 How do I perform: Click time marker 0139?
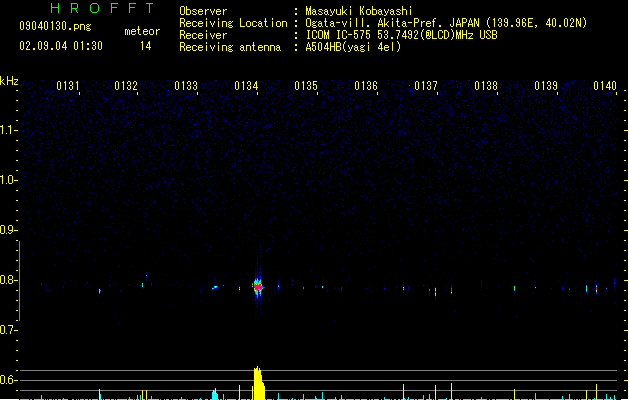(x=546, y=86)
